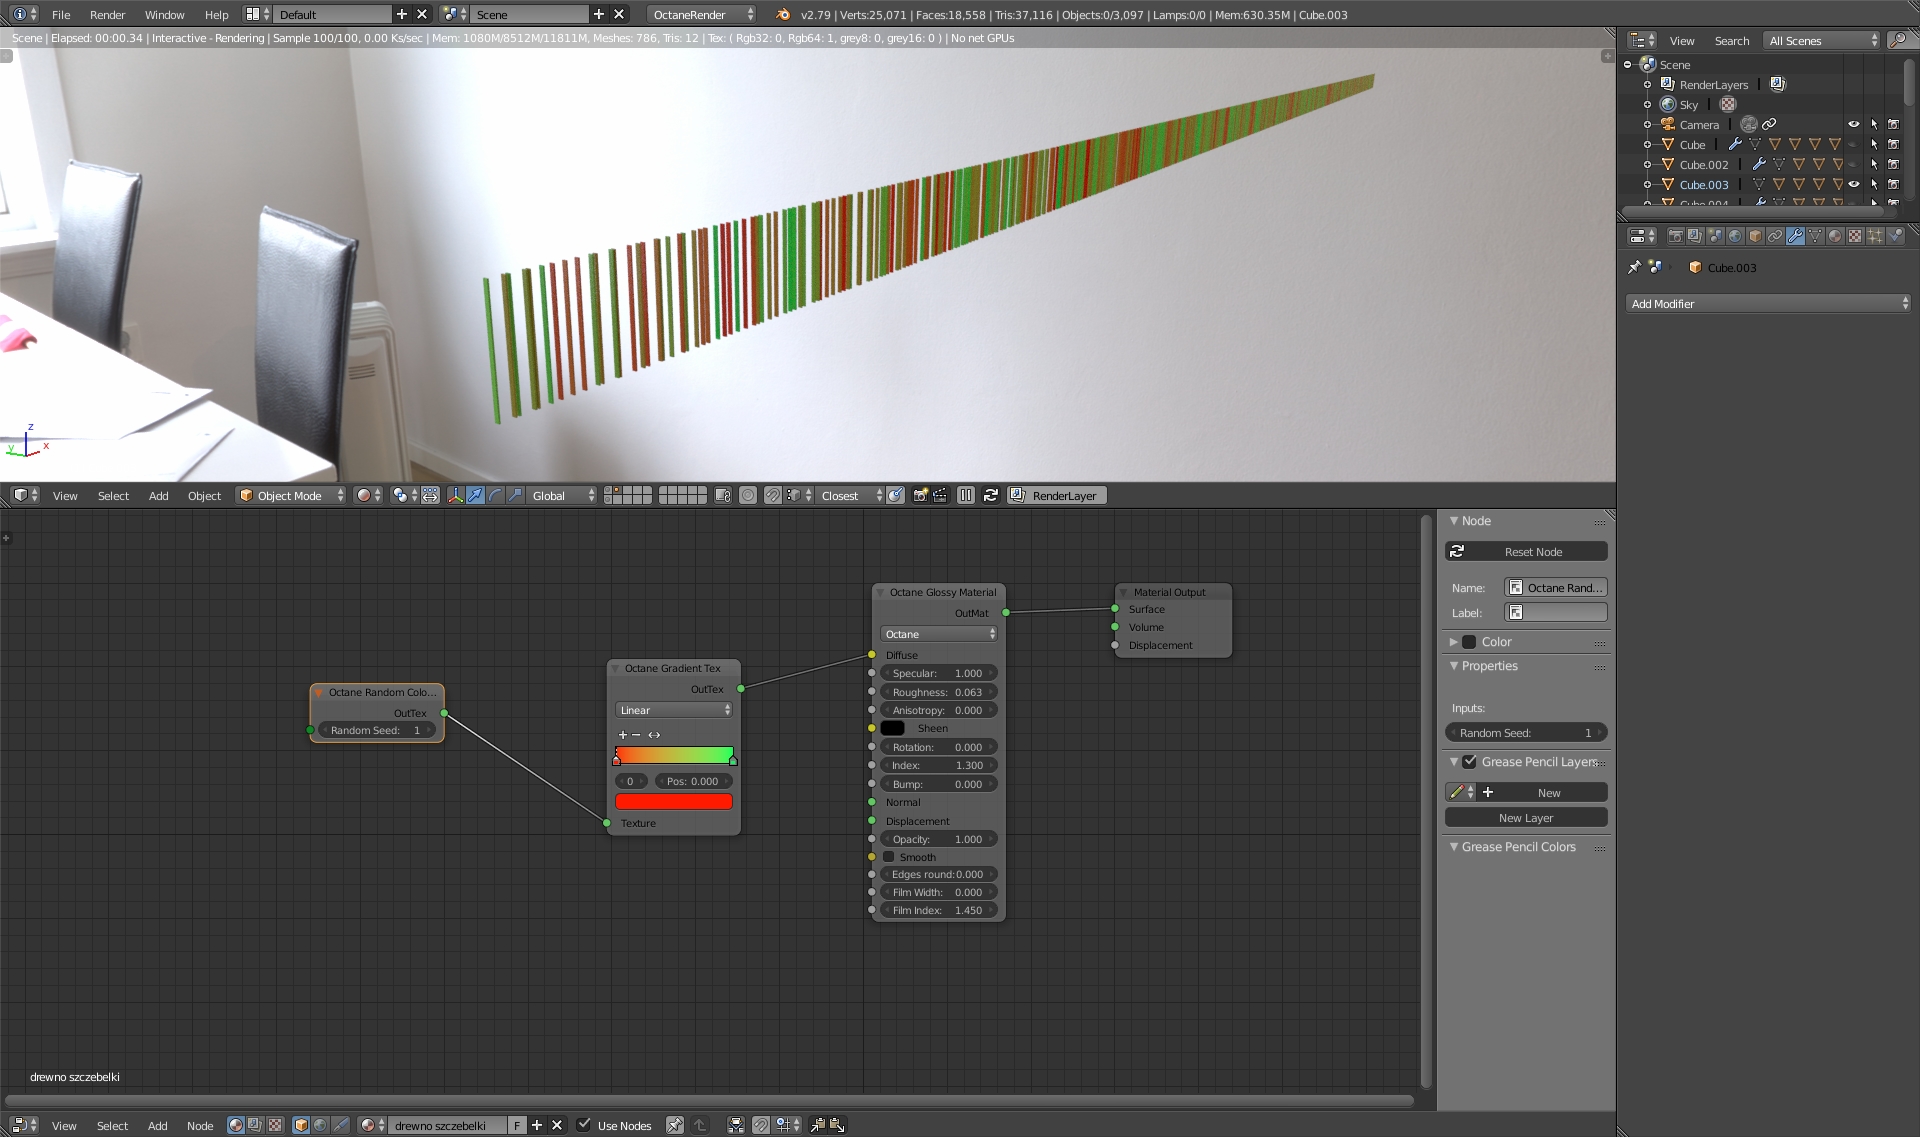1920x1137 pixels.
Task: Click the node Label input field
Action: click(1556, 612)
